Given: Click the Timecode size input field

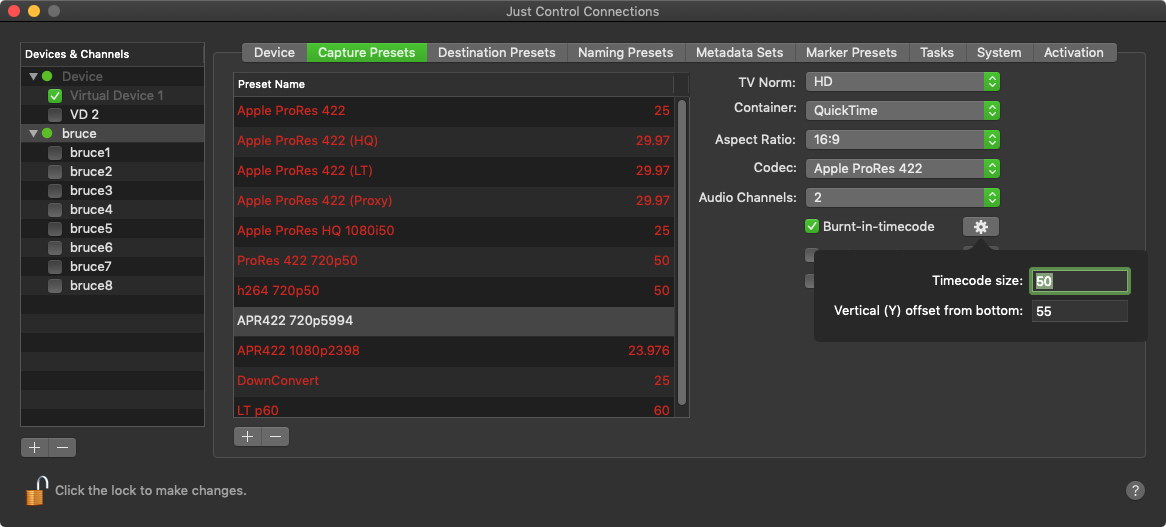Looking at the screenshot, I should (1080, 282).
